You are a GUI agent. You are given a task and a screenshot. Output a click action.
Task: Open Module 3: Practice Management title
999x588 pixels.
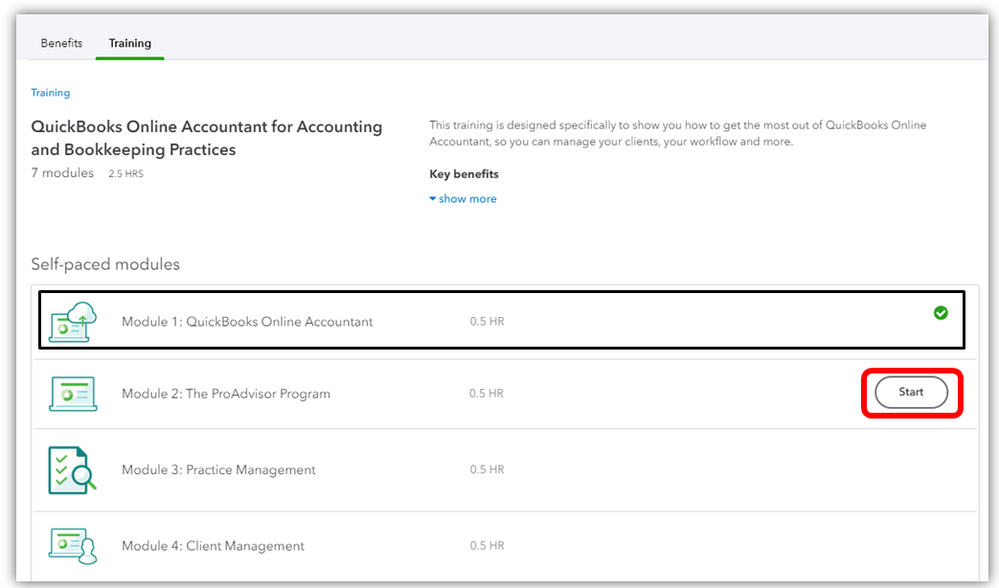click(219, 470)
